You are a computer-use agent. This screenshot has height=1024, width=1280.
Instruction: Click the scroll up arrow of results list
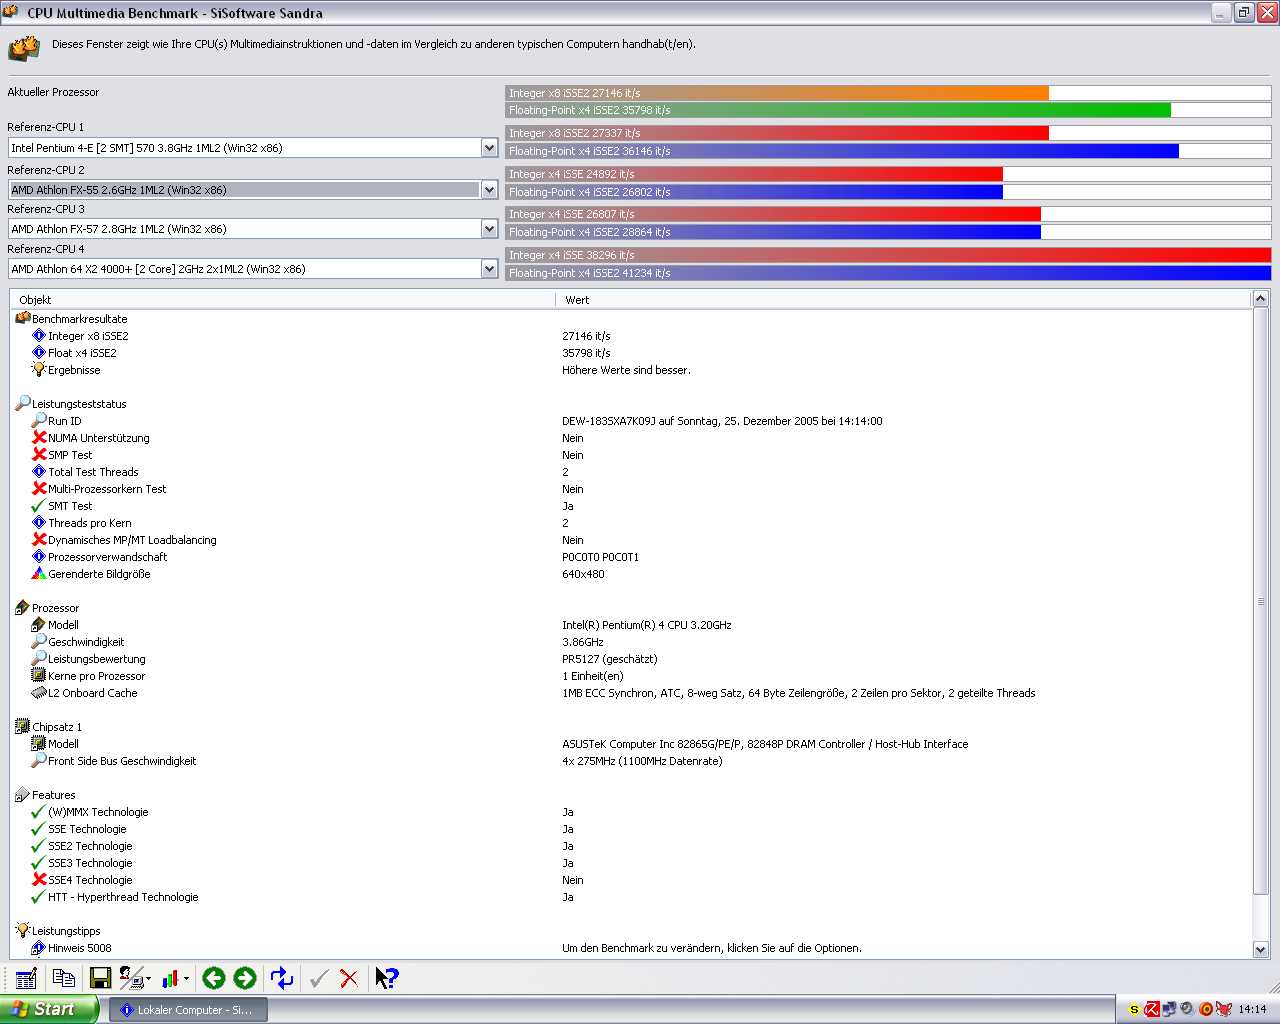point(1260,299)
